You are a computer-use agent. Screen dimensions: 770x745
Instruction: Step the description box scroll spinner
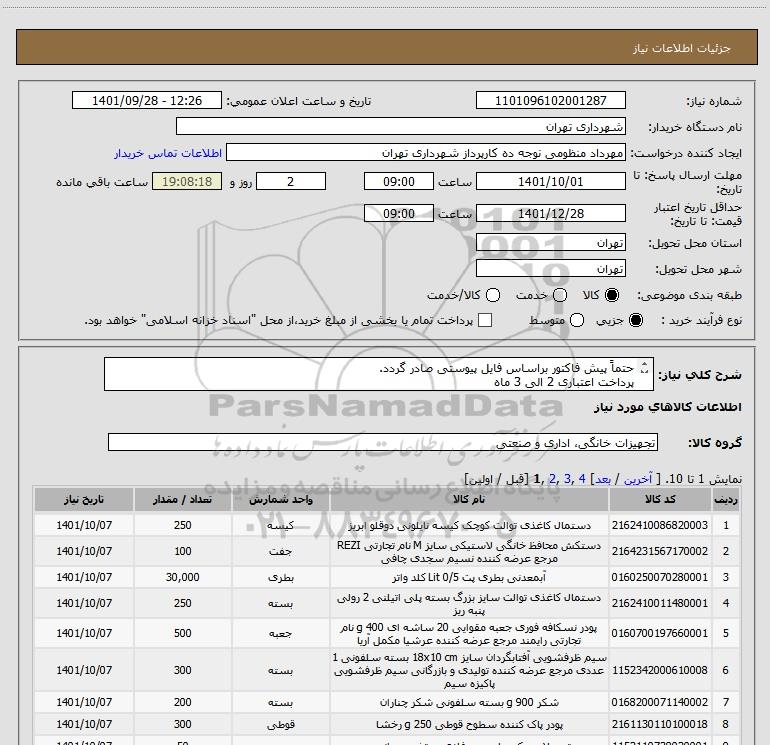tap(645, 367)
